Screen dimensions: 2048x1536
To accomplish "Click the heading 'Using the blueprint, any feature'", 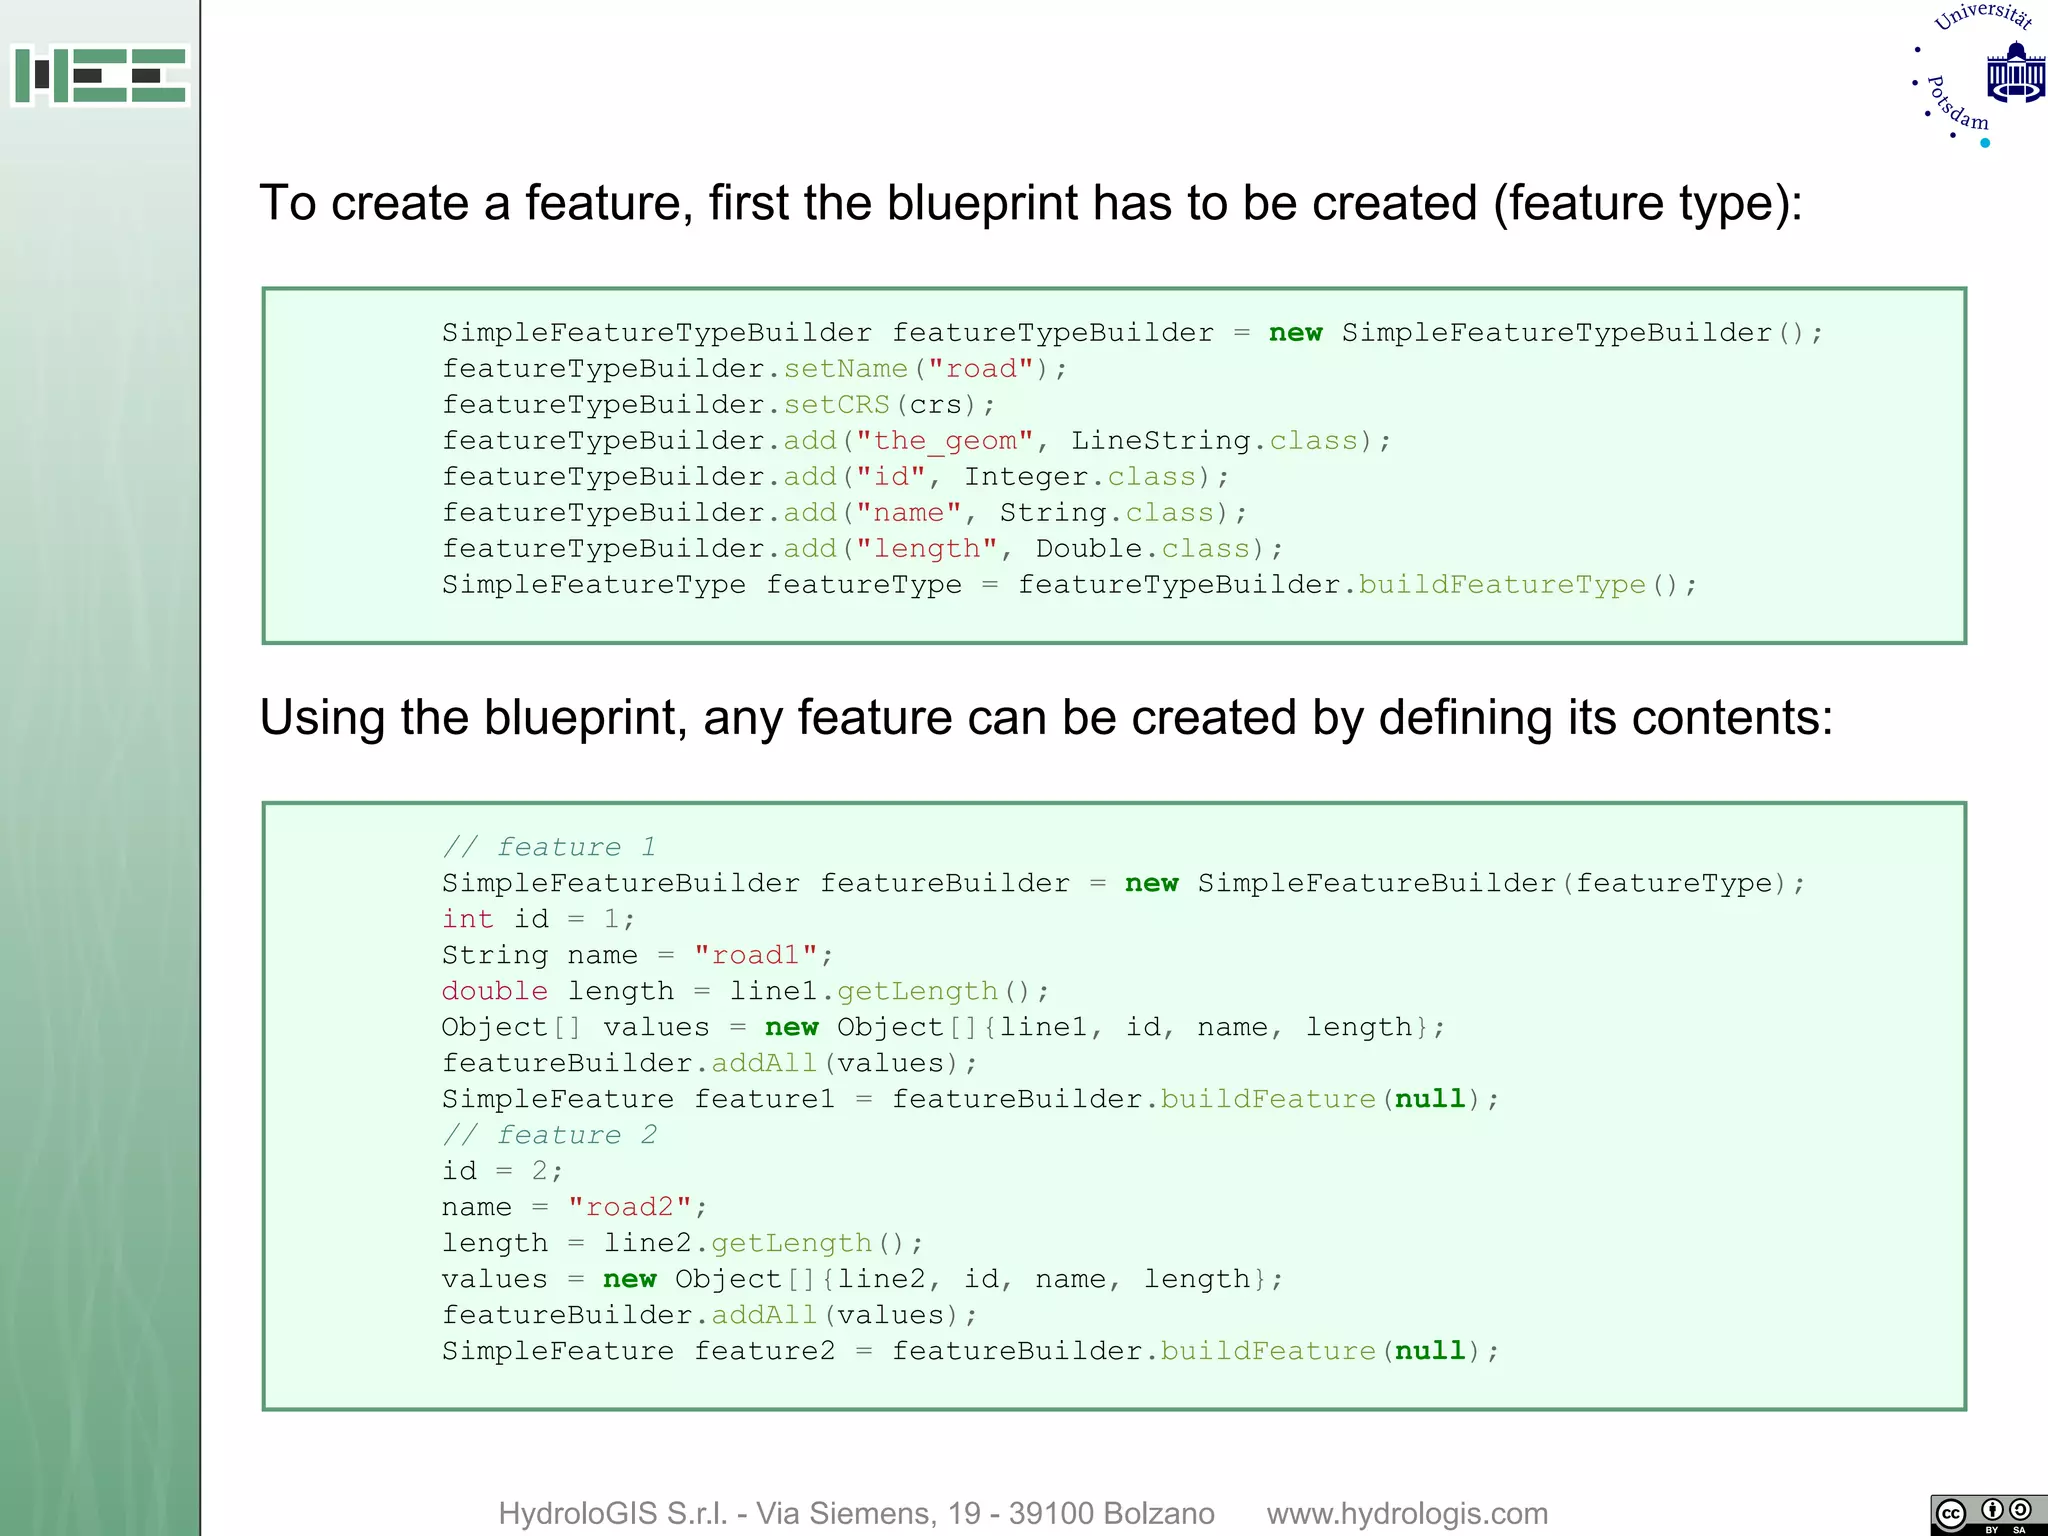I will point(1046,718).
